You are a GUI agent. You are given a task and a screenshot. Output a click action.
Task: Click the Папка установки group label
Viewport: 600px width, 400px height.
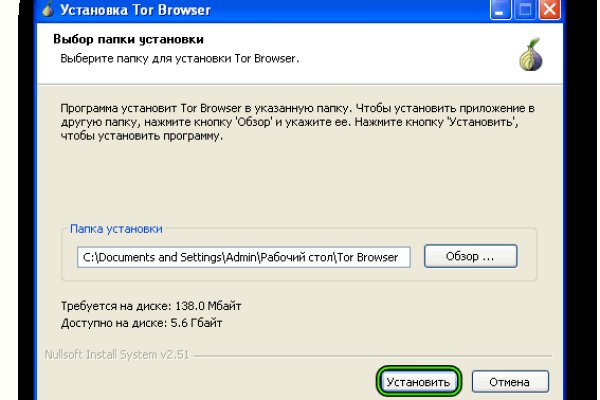coord(116,229)
